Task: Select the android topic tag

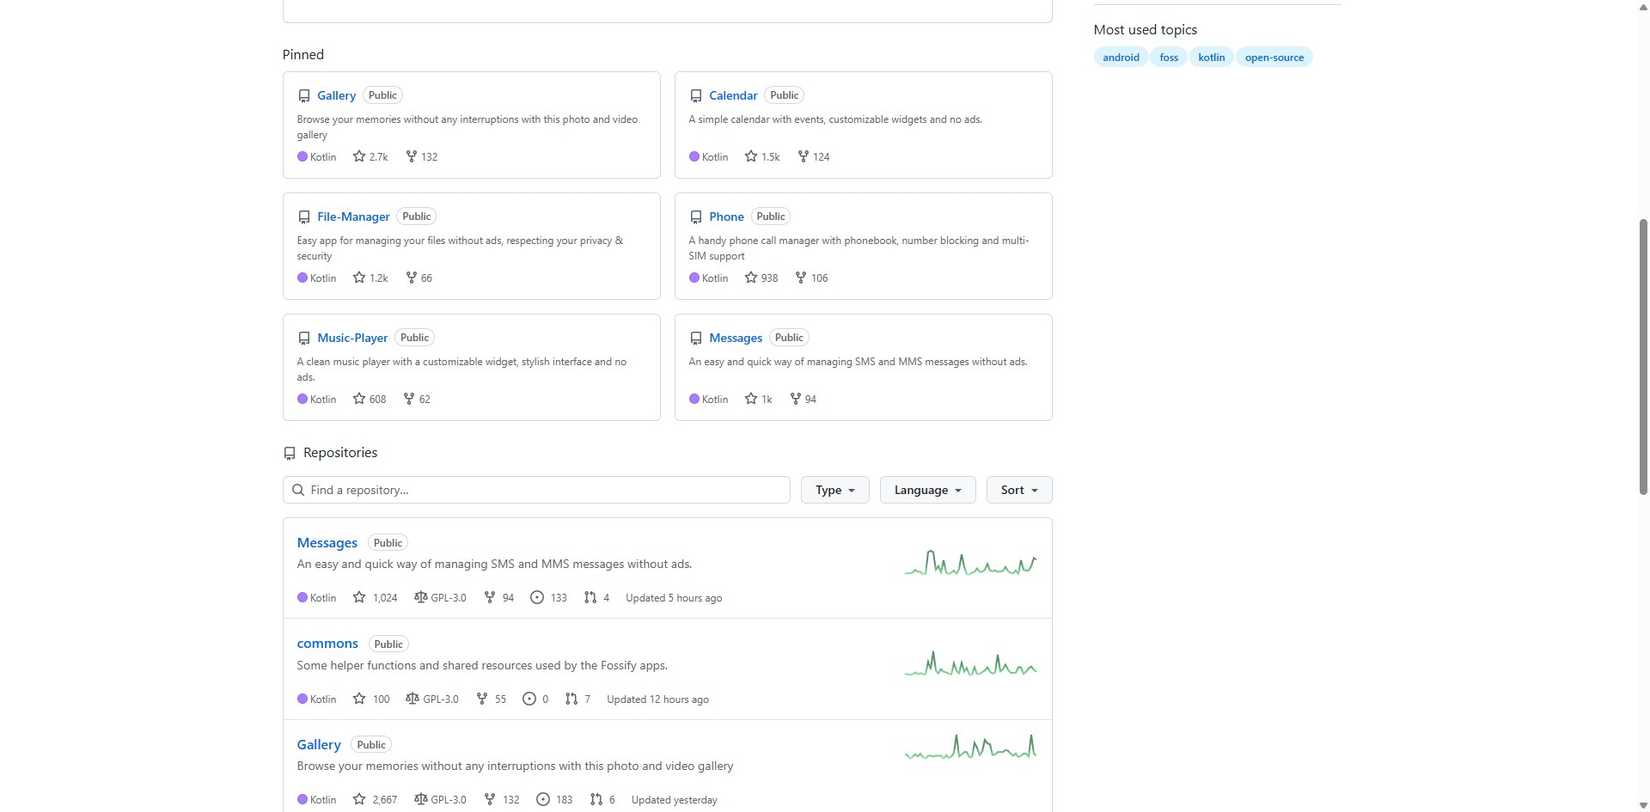Action: [x=1120, y=57]
